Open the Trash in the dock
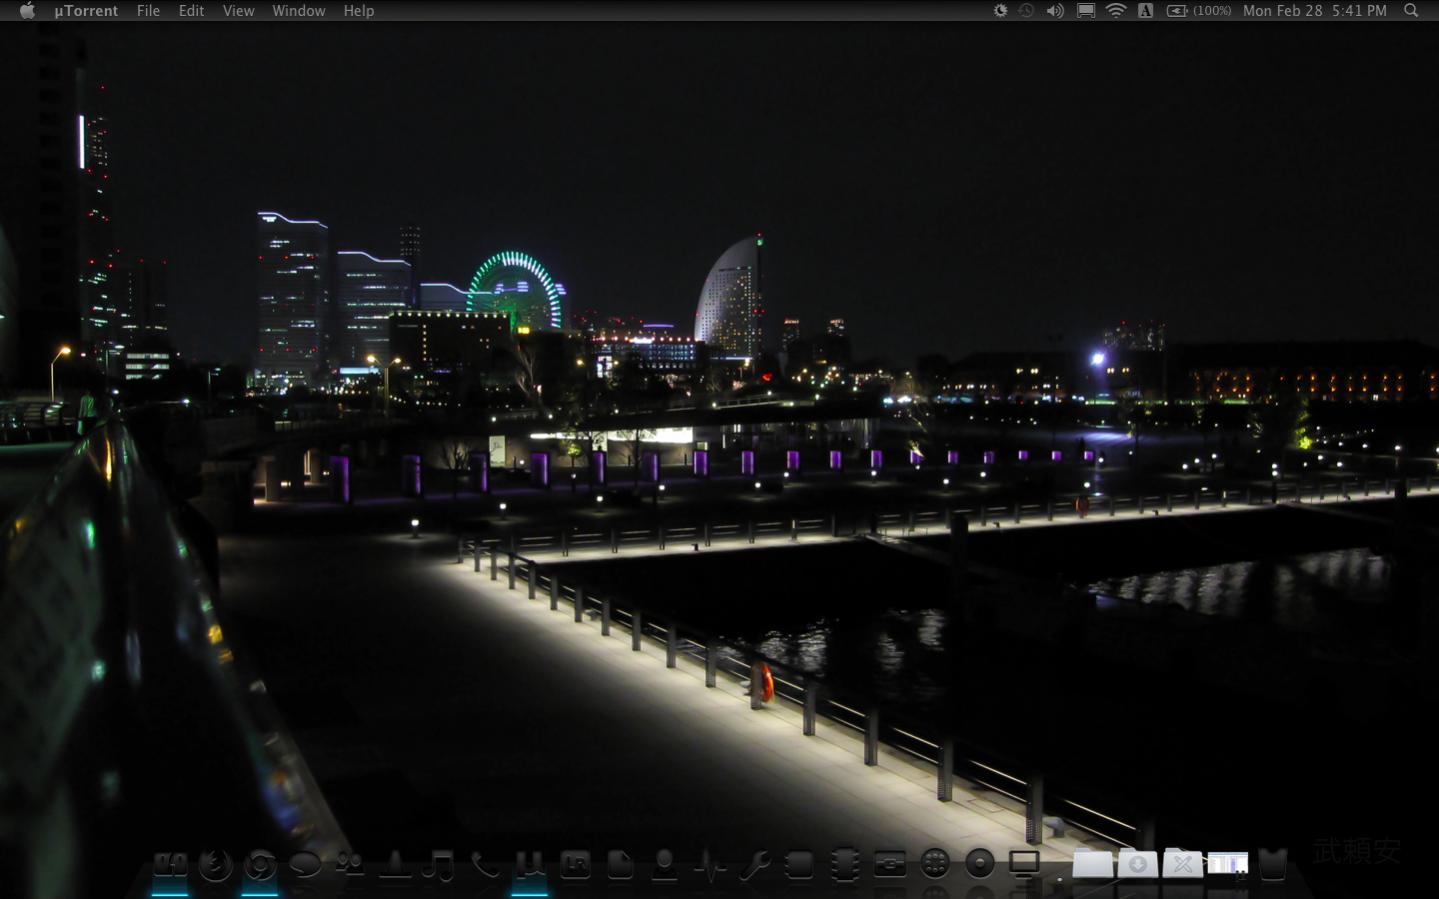The width and height of the screenshot is (1439, 899). pos(1272,864)
